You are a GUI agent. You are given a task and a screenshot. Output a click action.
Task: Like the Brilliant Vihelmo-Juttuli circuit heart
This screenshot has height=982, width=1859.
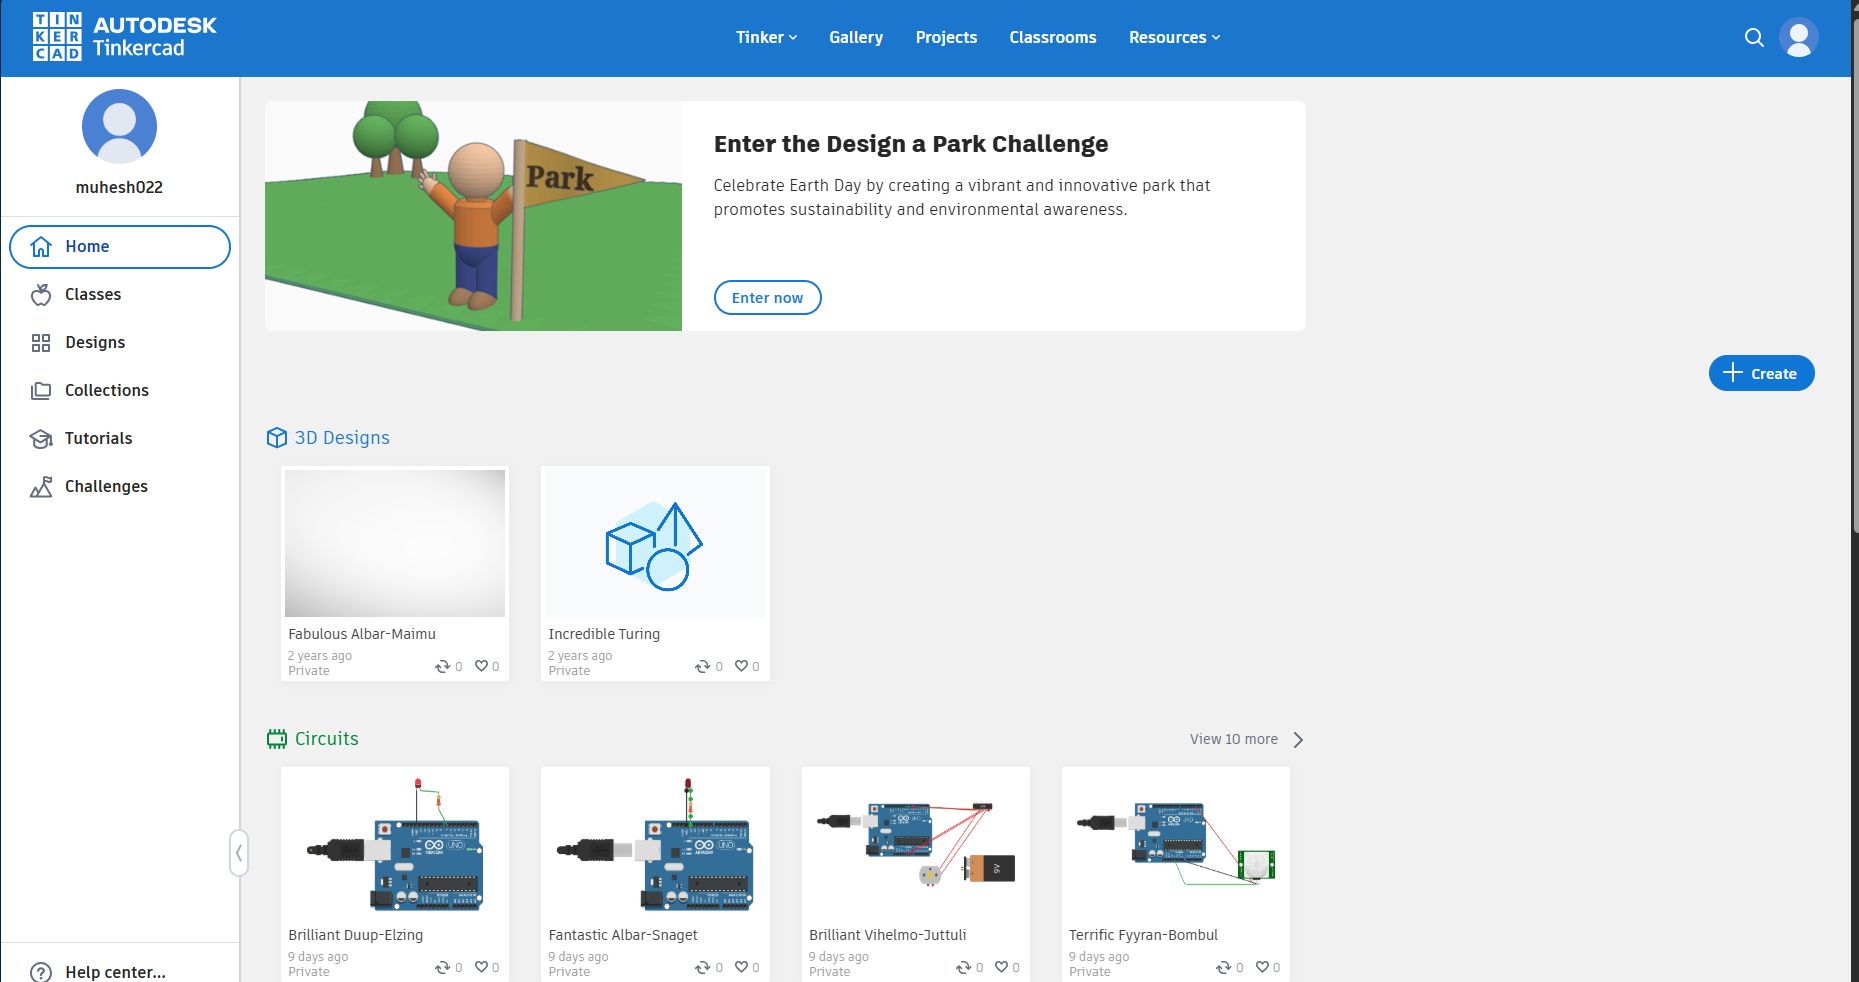(x=1001, y=967)
